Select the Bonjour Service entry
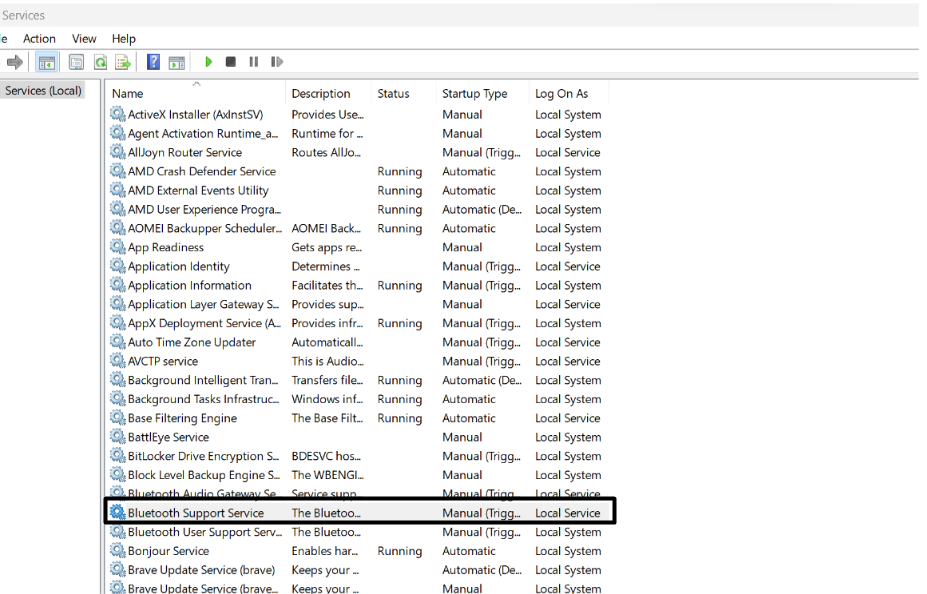Viewport: 927px width, 594px height. pos(168,551)
